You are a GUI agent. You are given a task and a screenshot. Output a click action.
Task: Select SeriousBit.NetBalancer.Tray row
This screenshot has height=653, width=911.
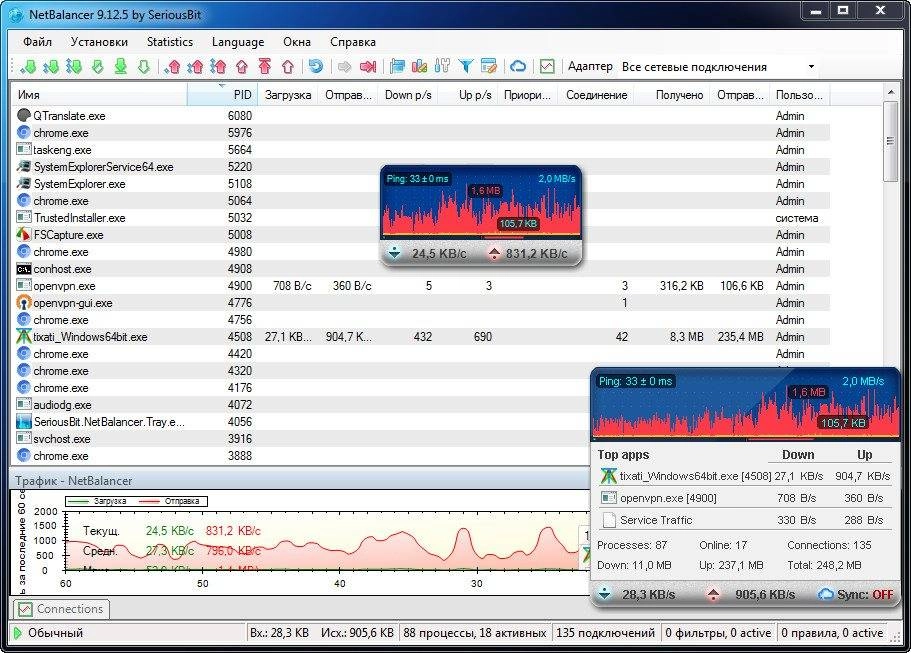(x=301, y=422)
